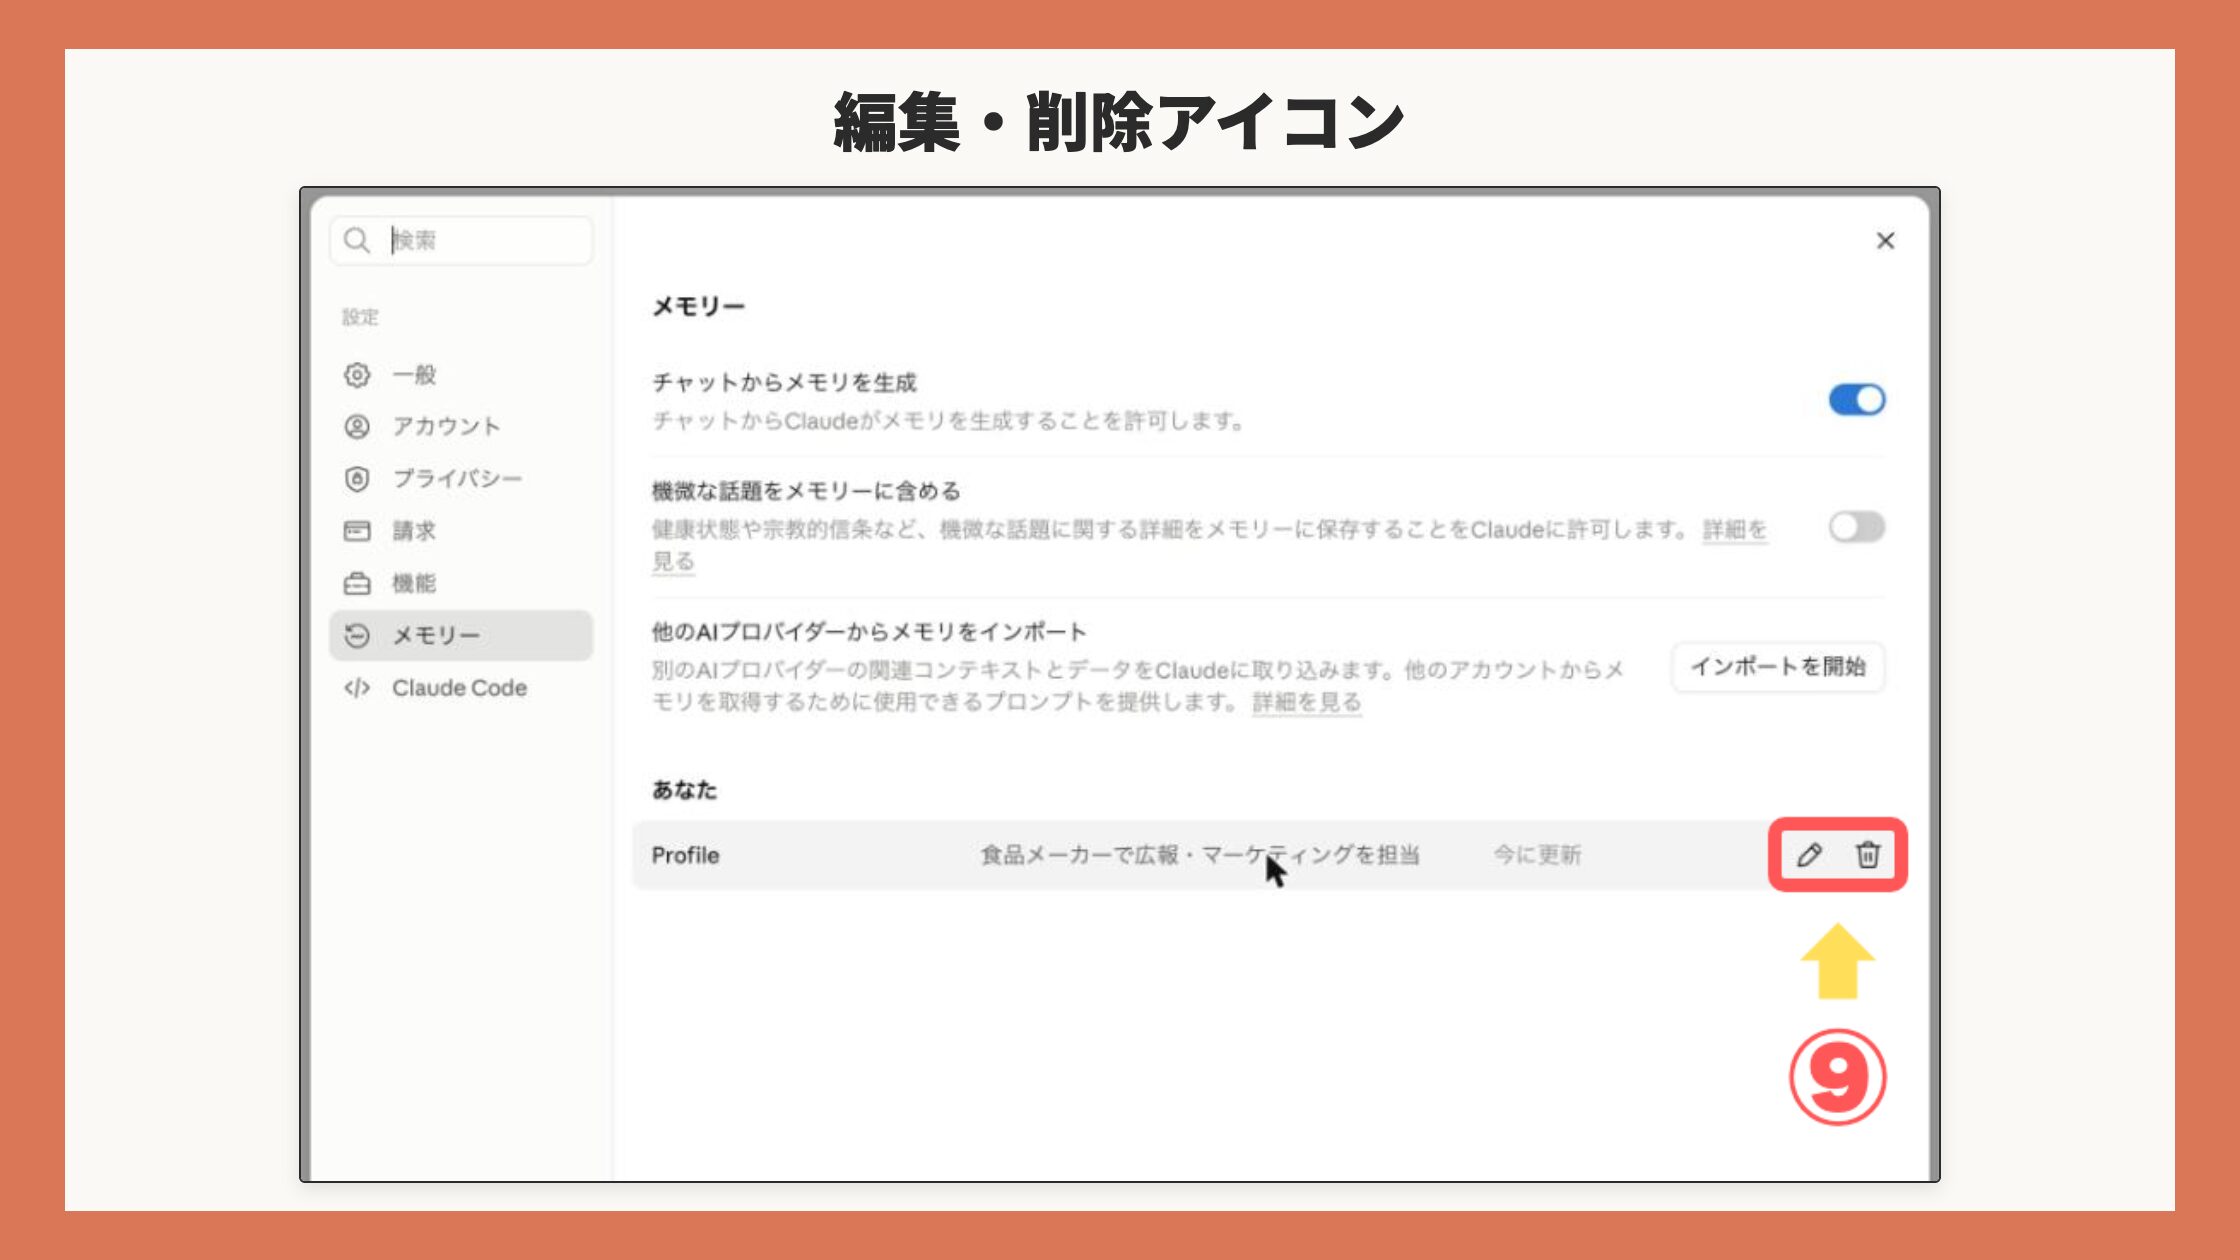Image resolution: width=2240 pixels, height=1260 pixels.
Task: Click the magnifier search icon
Action: tap(357, 240)
